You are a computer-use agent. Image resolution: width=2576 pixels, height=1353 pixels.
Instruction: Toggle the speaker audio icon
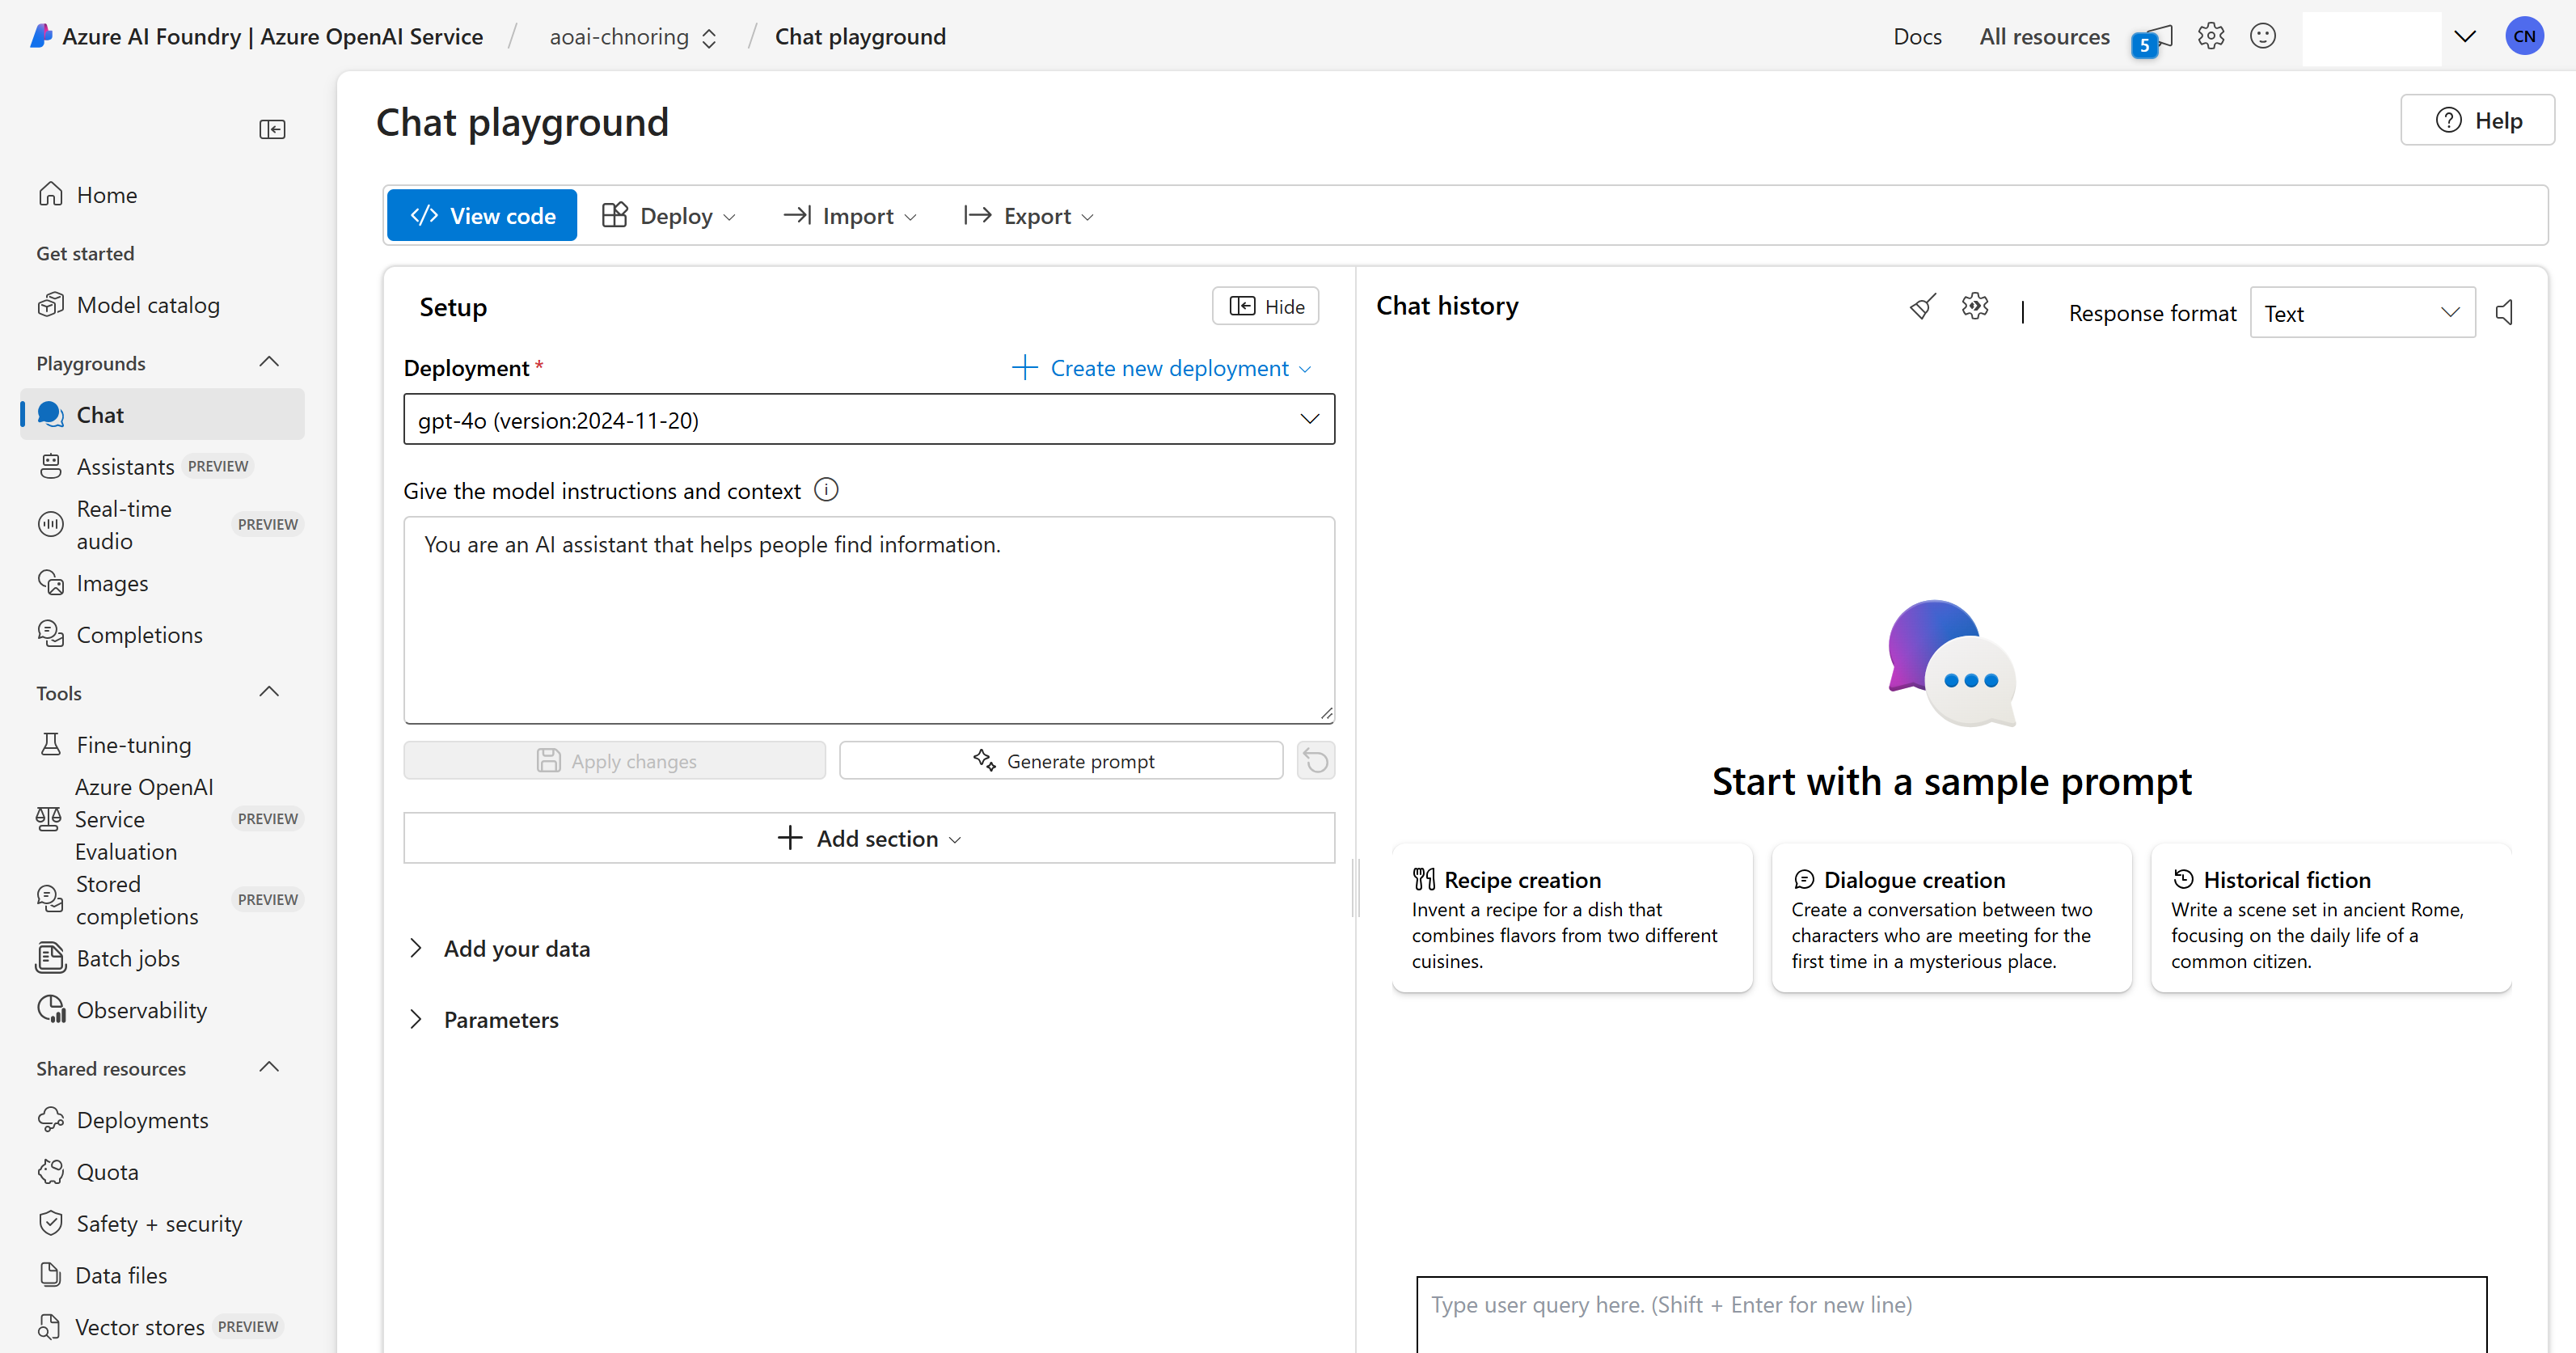tap(2504, 312)
